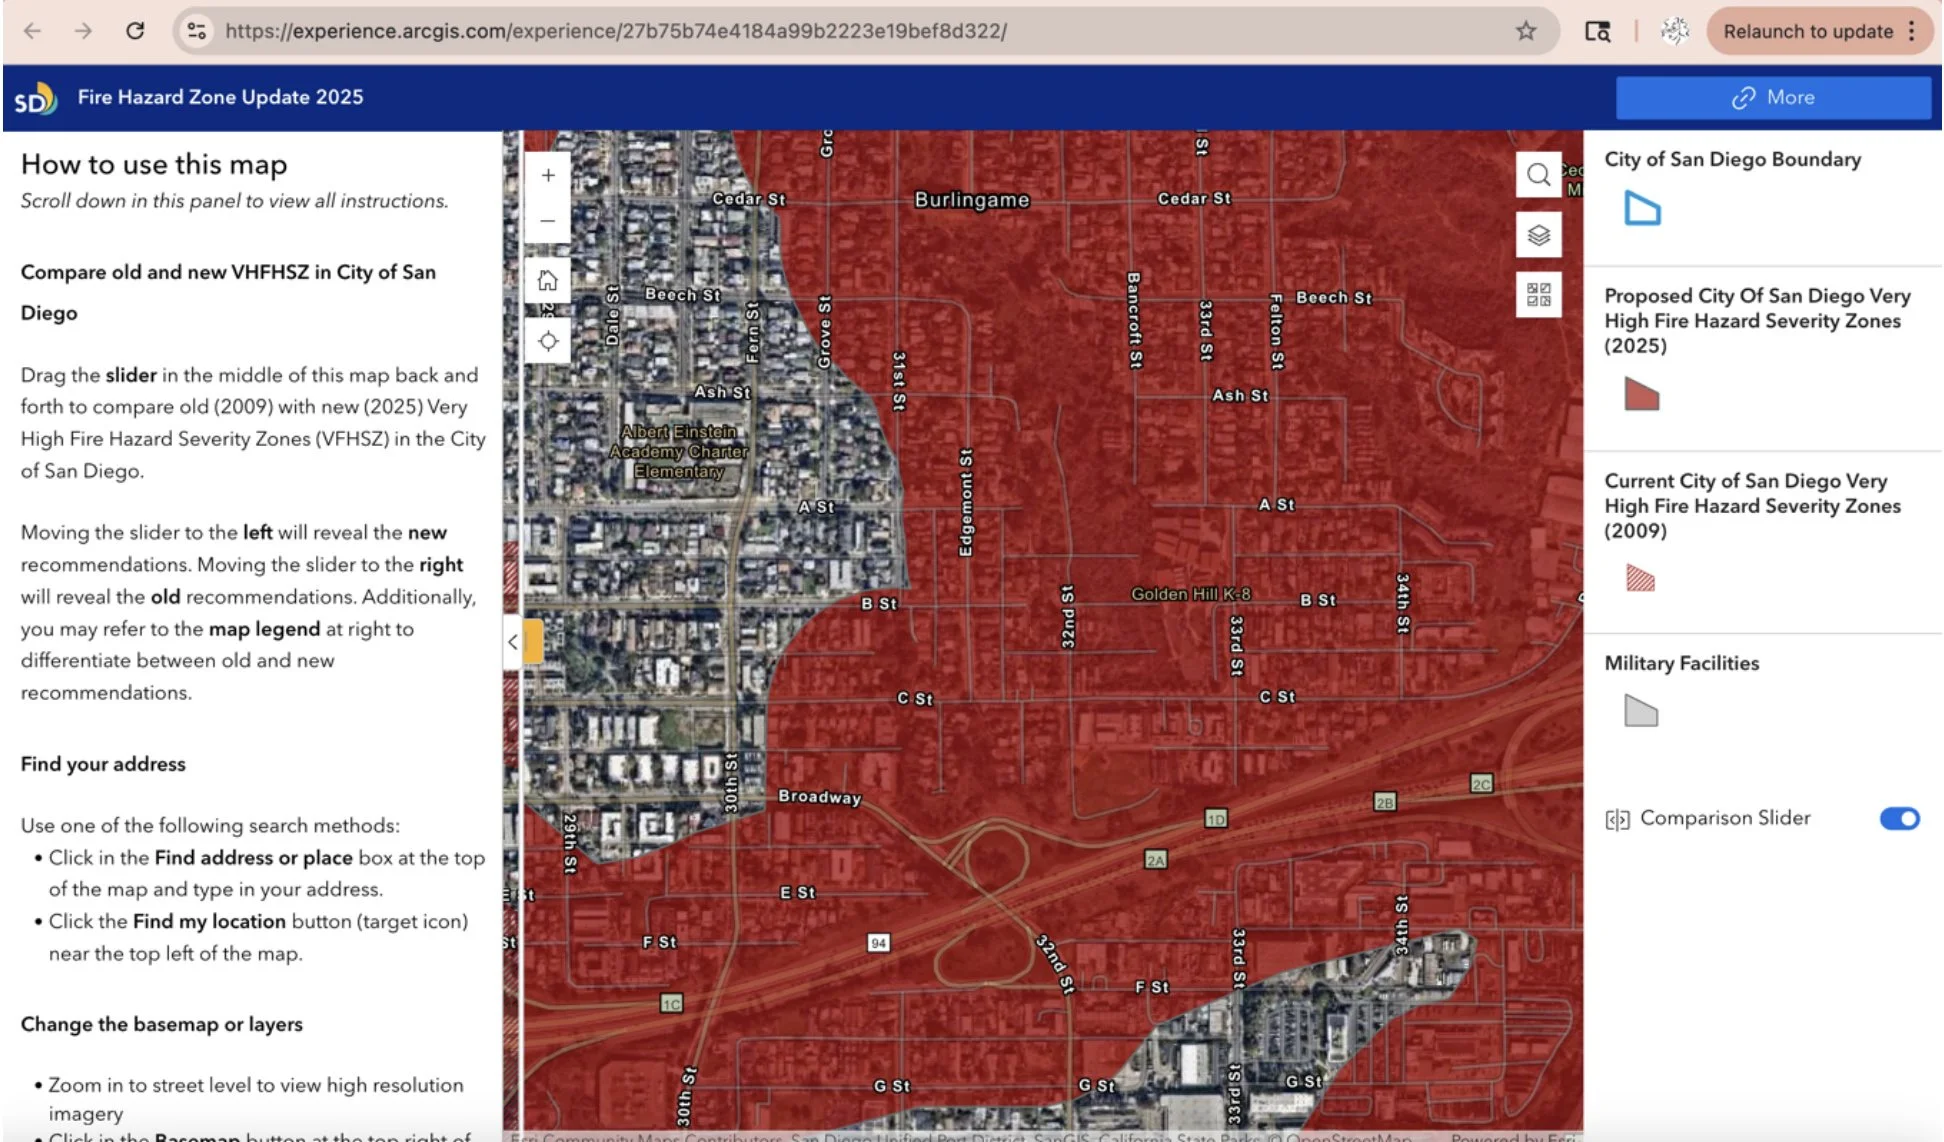Screen dimensions: 1944x1142
Task: Click Relaunch to update button
Action: 1807,31
